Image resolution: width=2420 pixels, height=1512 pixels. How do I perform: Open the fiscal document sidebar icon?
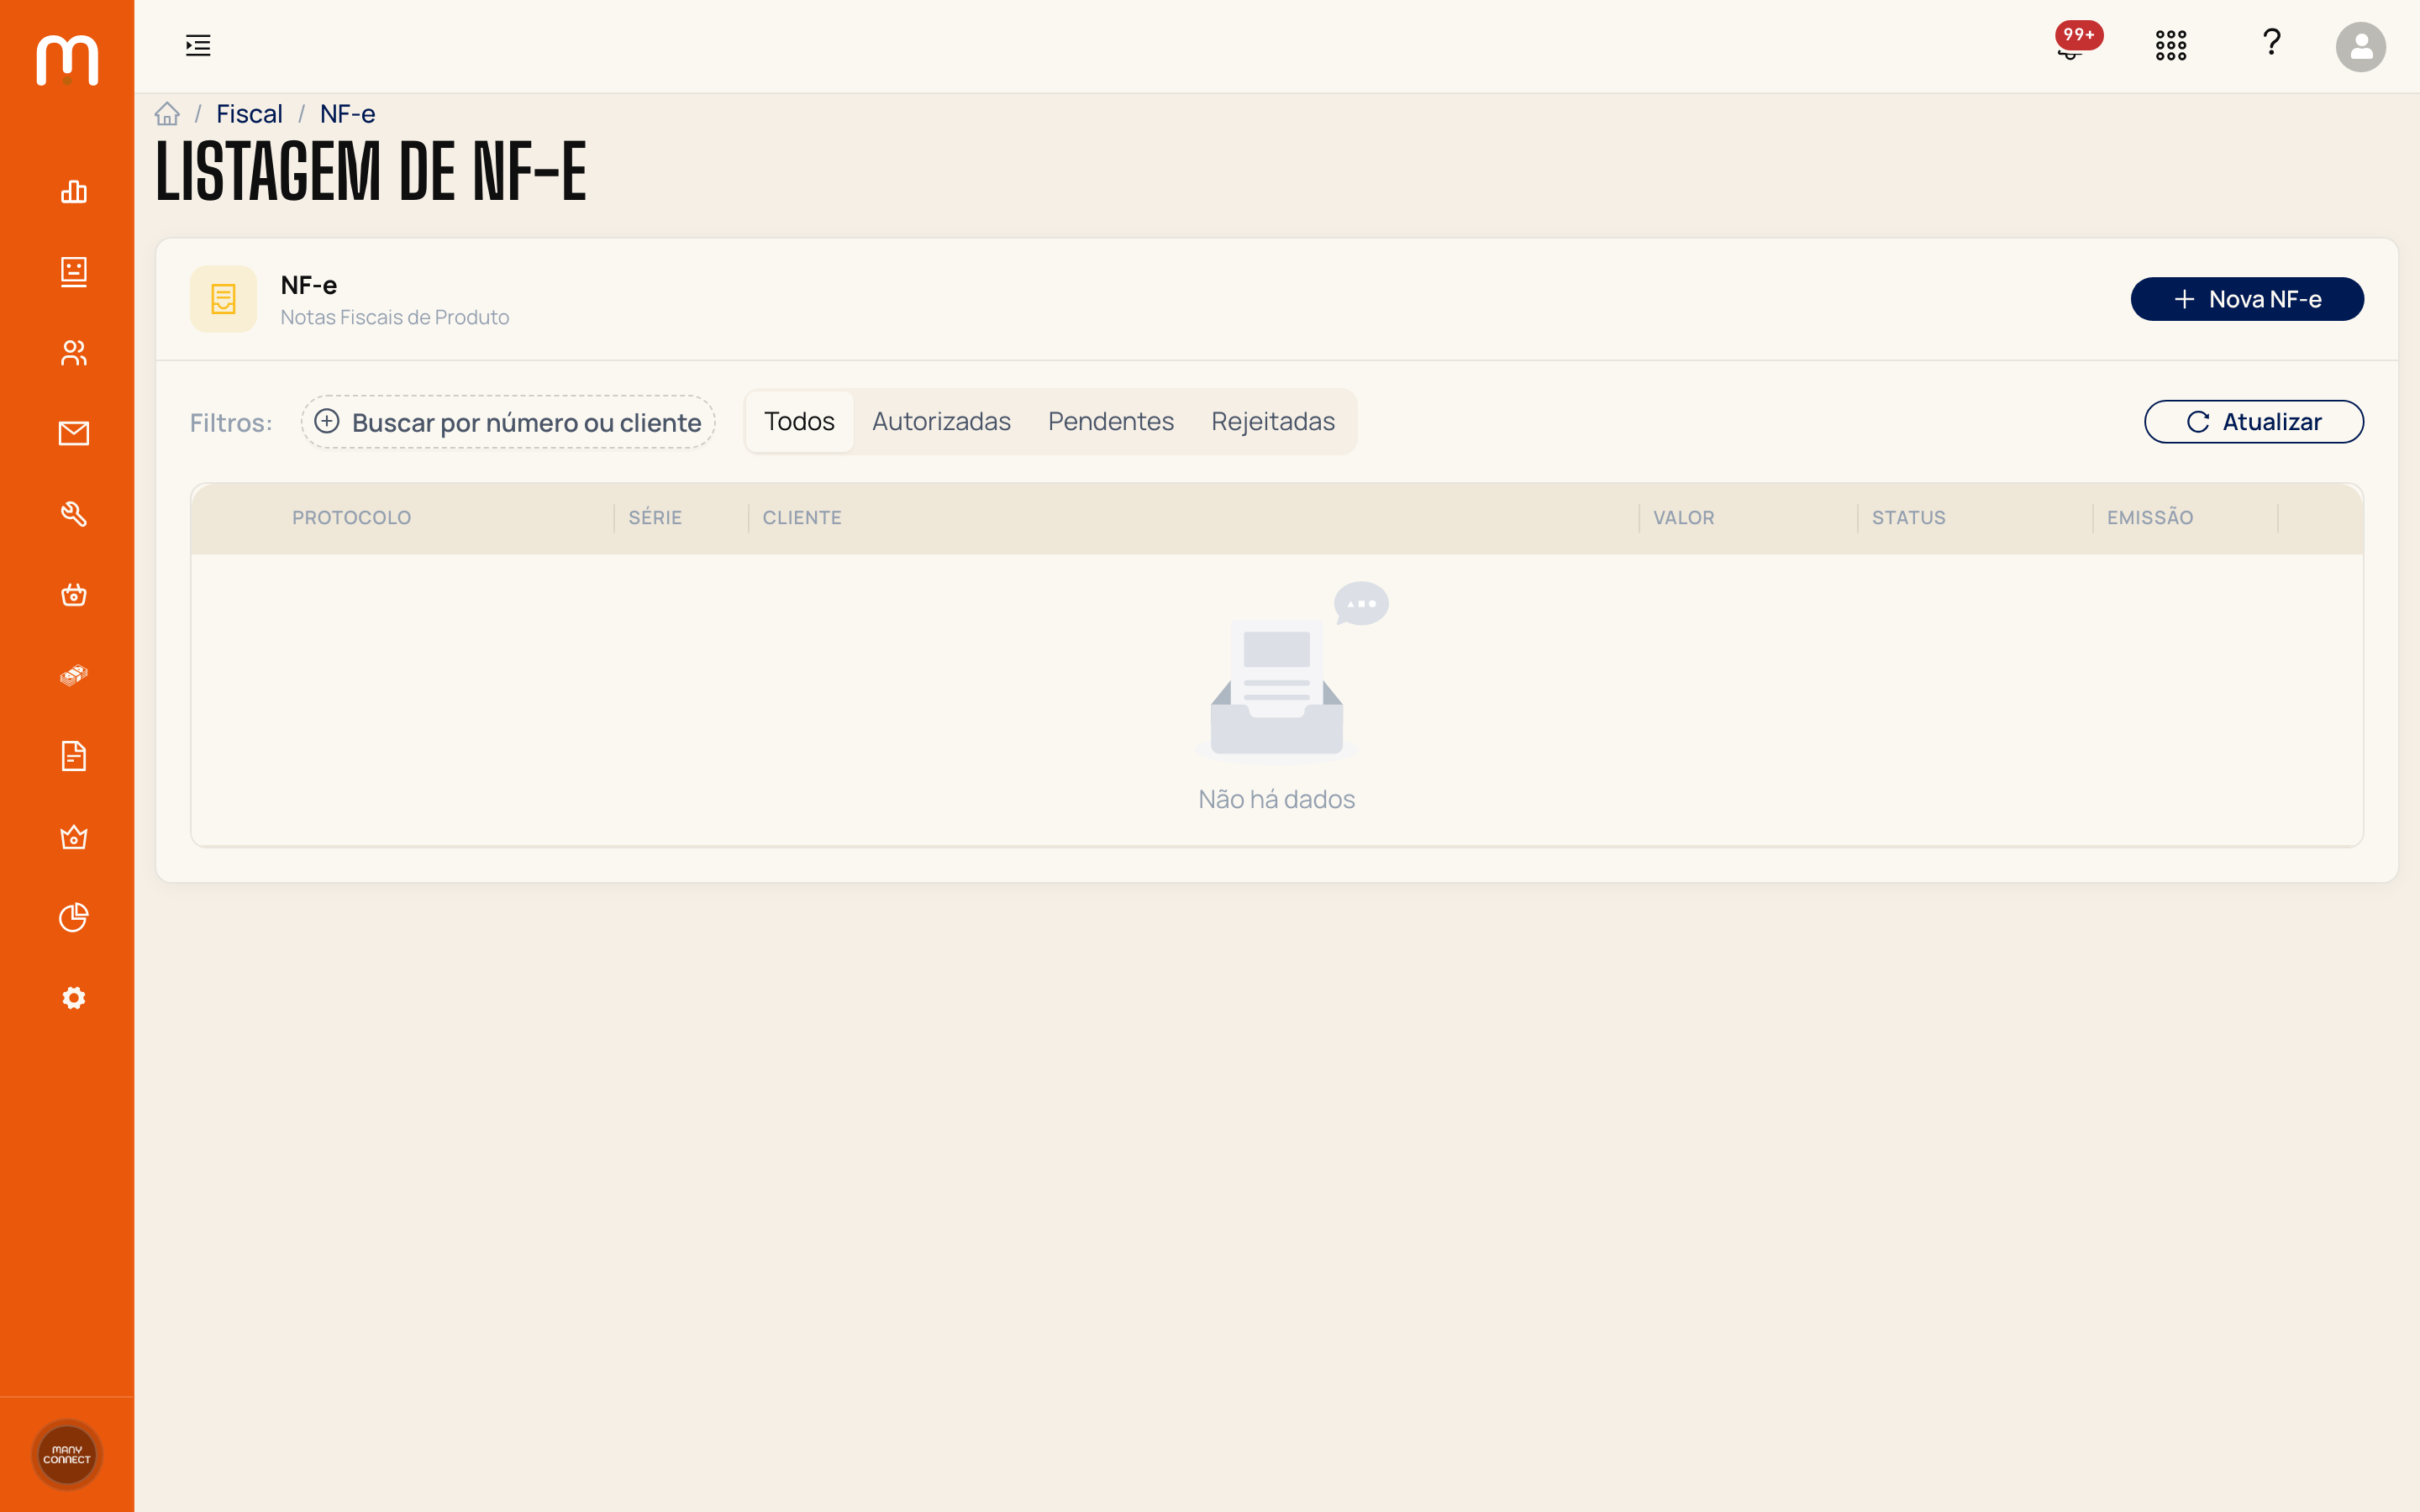[x=74, y=756]
